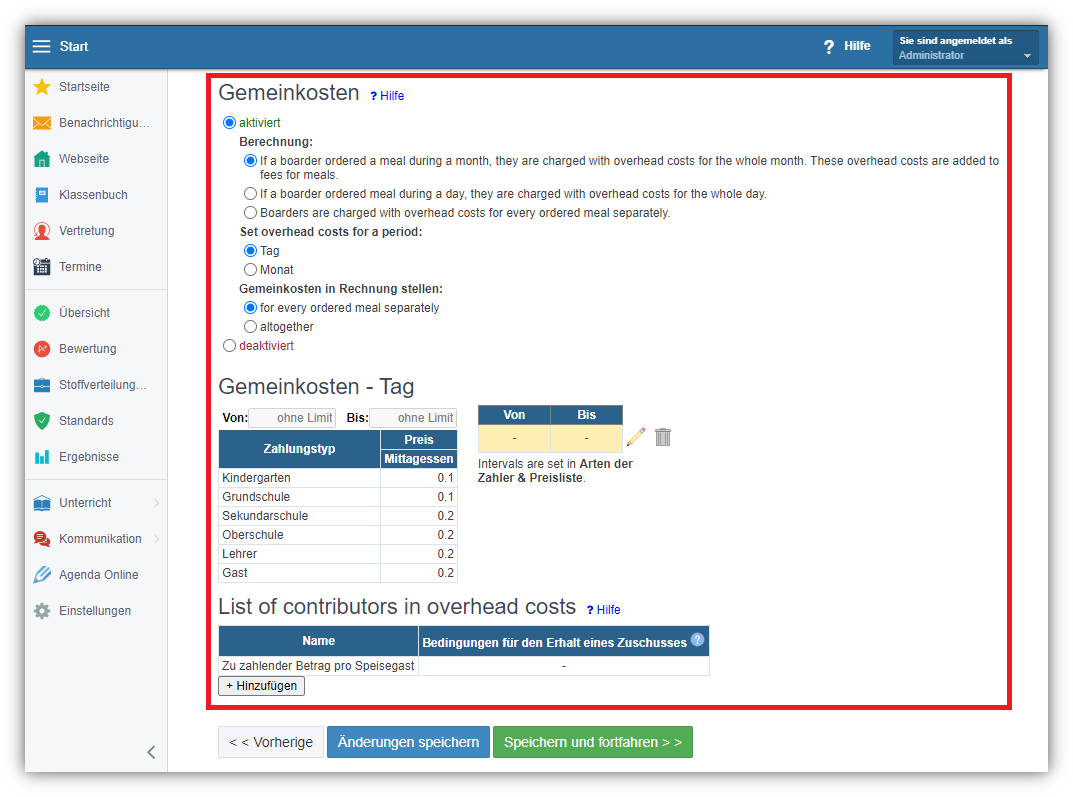Click the info icon in Bedingungen column header
Screen dimensions: 1073x797
[x=698, y=640]
